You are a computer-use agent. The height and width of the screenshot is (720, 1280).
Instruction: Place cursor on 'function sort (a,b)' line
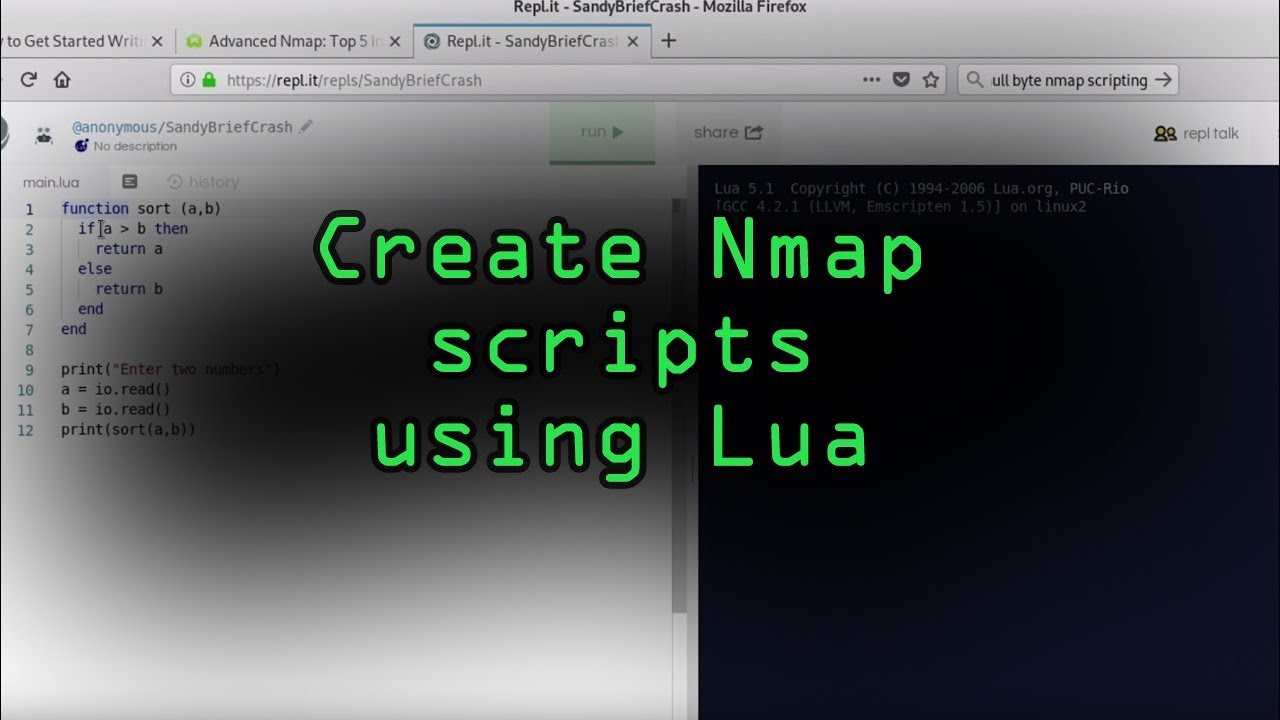tap(141, 208)
